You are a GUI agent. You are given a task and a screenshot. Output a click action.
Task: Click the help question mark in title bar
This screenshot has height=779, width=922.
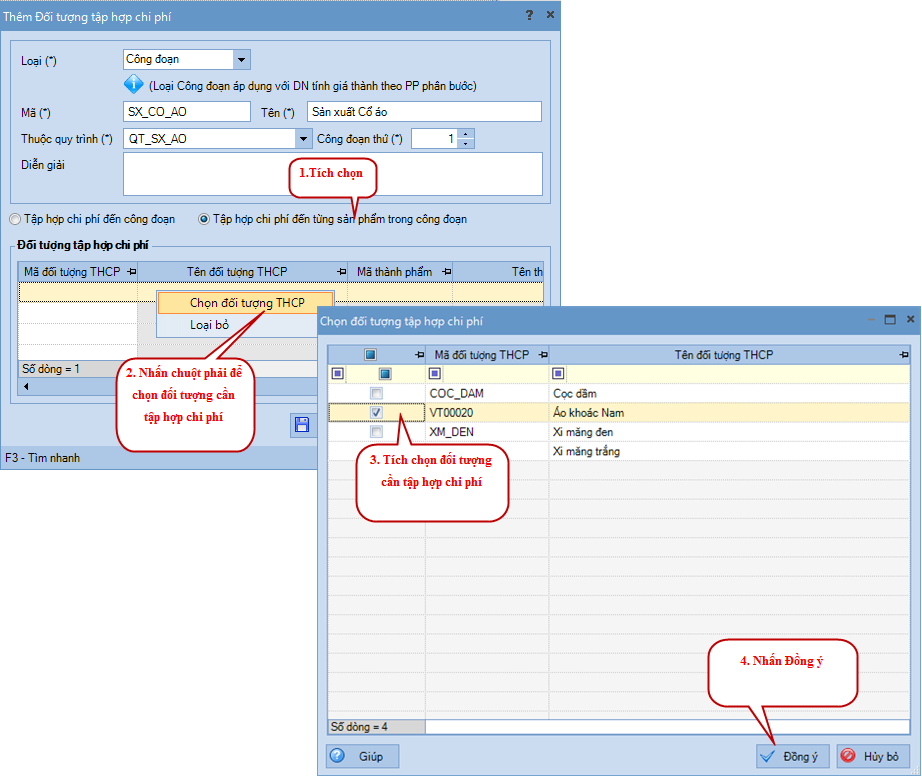click(x=529, y=15)
